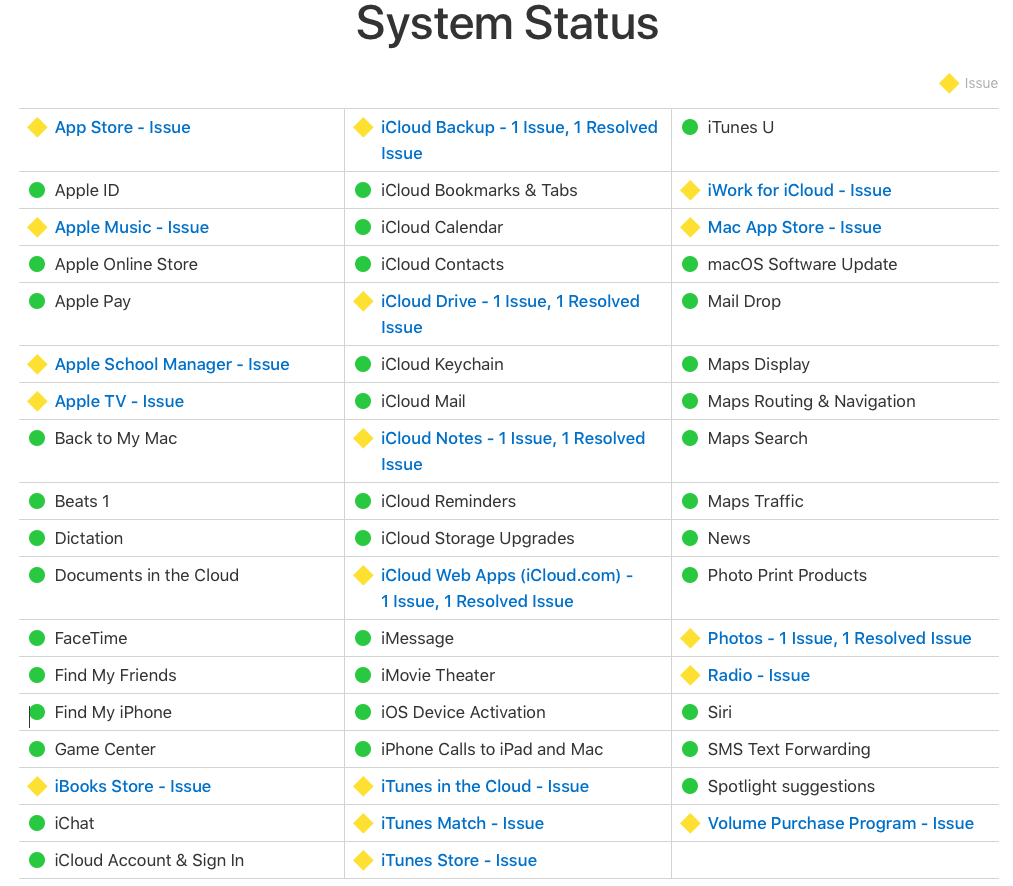Select the Apple Online Store entry
Image resolution: width=1013 pixels, height=886 pixels.
[126, 264]
